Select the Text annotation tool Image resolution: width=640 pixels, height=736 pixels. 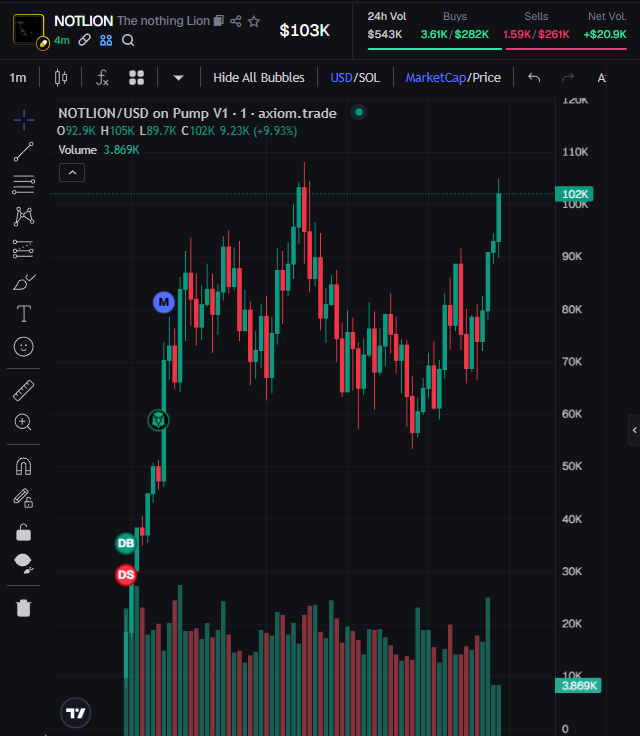click(x=23, y=314)
